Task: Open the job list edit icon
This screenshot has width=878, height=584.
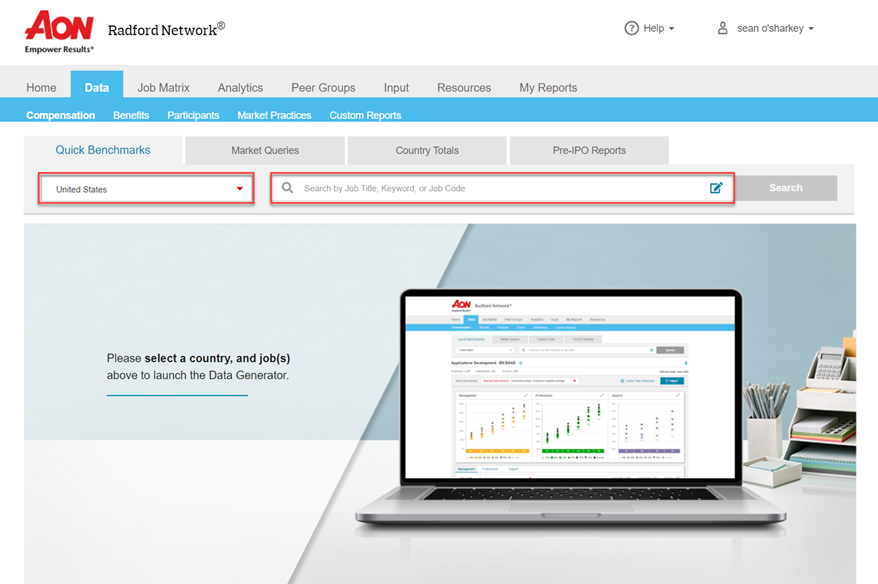Action: coord(716,188)
